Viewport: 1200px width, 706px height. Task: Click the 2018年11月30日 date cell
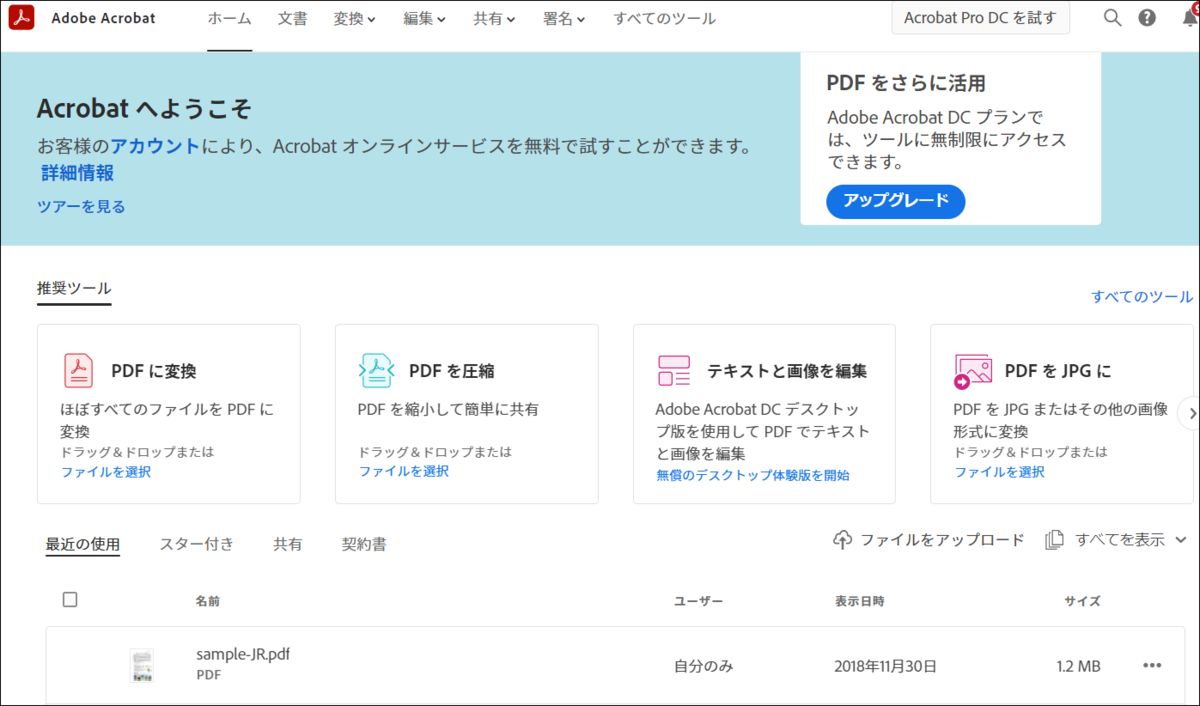pos(885,666)
